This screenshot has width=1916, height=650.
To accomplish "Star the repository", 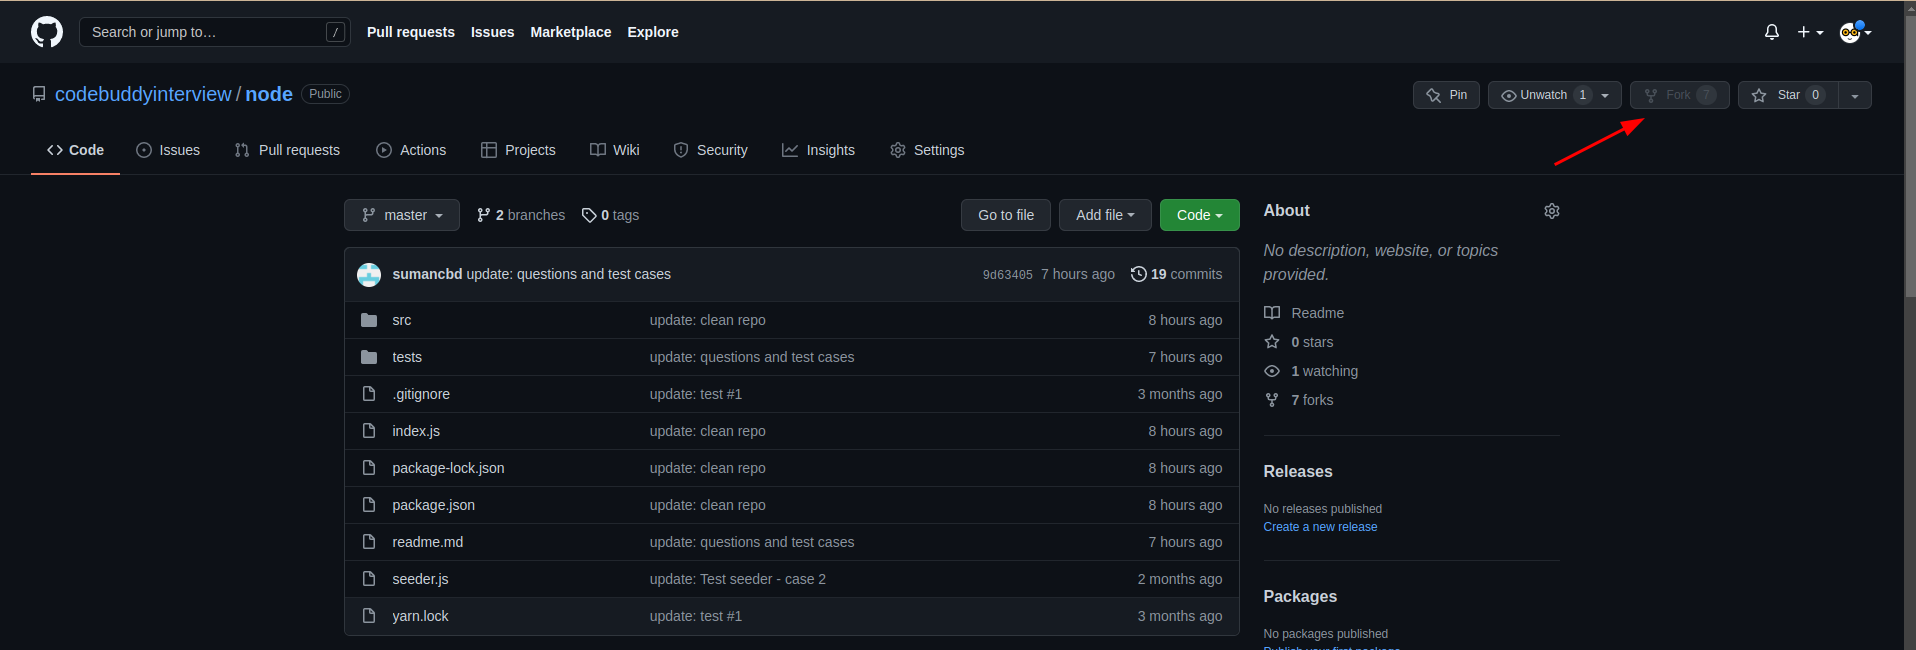I will coord(1788,95).
